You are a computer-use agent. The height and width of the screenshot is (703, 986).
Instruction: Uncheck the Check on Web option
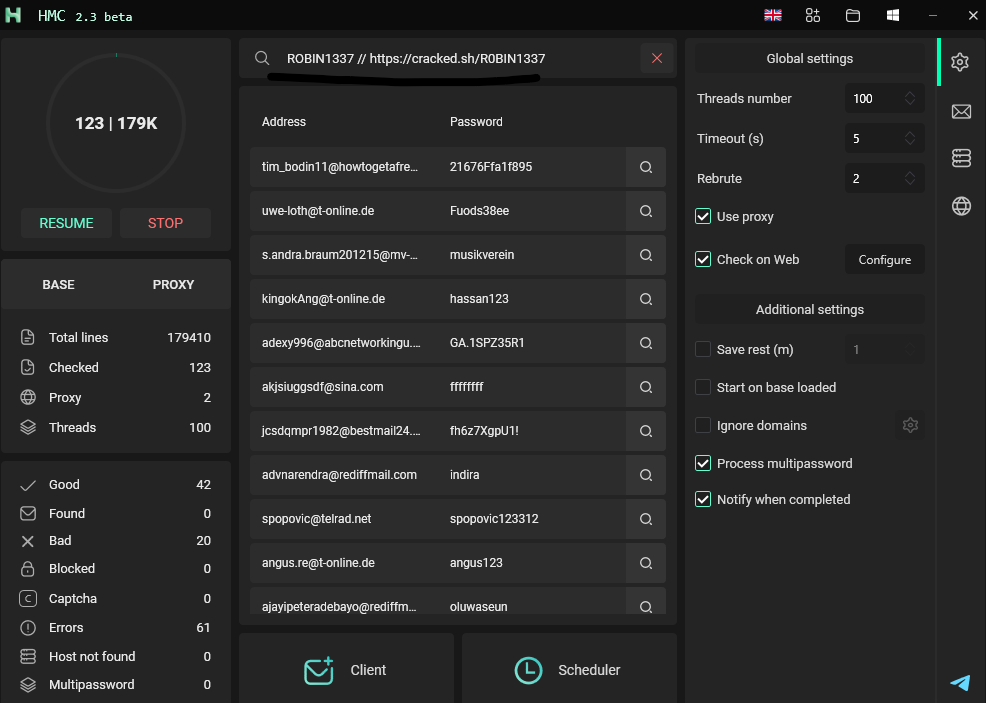coord(703,259)
